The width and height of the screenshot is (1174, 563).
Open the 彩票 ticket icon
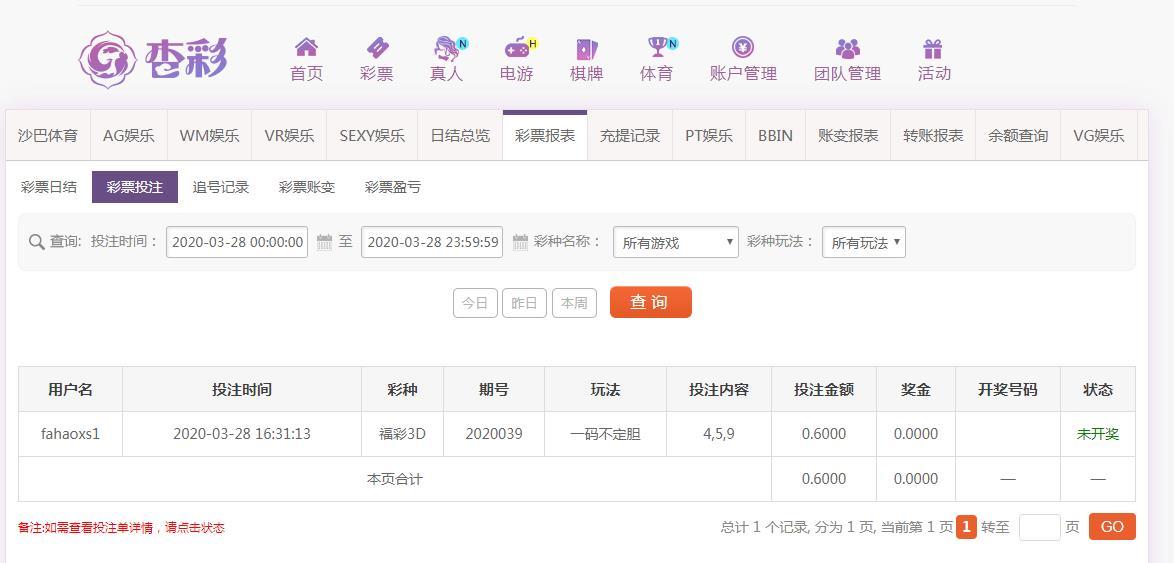(x=377, y=48)
